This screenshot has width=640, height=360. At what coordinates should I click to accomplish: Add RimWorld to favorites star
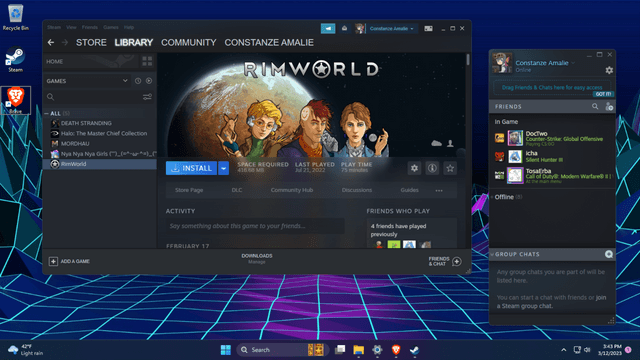pyautogui.click(x=450, y=168)
